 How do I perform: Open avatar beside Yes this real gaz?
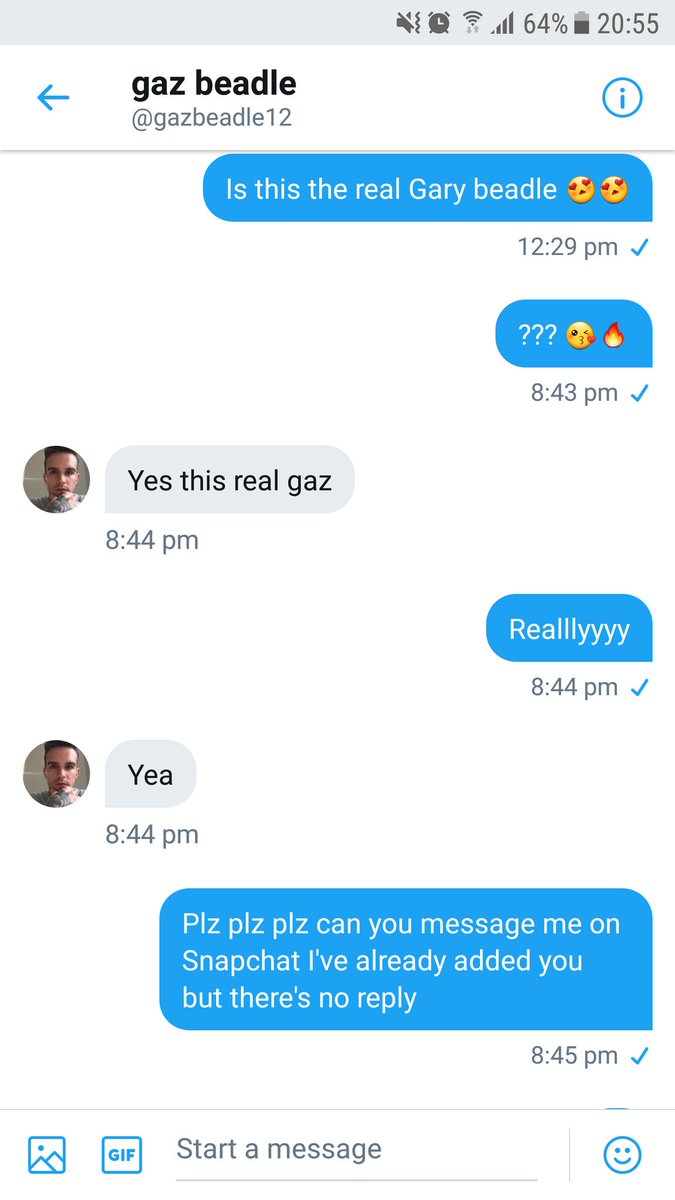[x=57, y=480]
